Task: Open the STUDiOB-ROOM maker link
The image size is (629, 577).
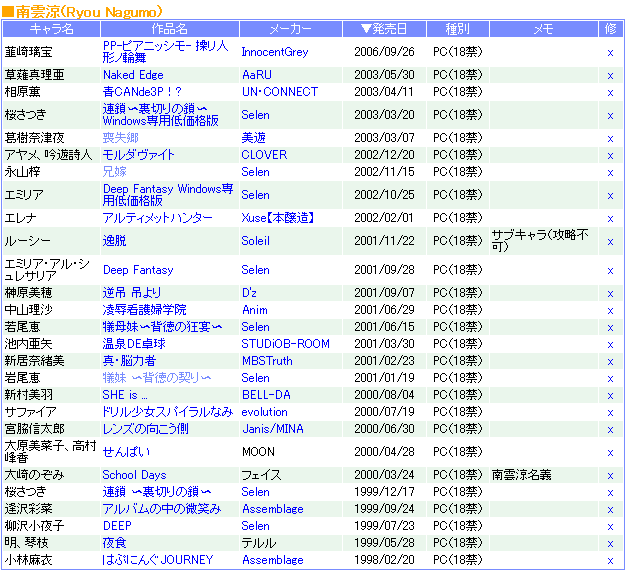Action: tap(286, 344)
